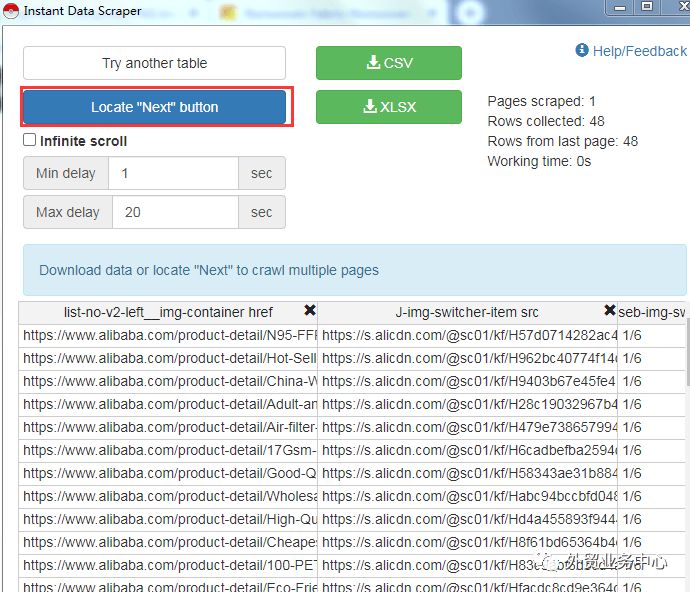
Task: Select the H962bc40774f14 image URL cell
Action: click(467, 358)
